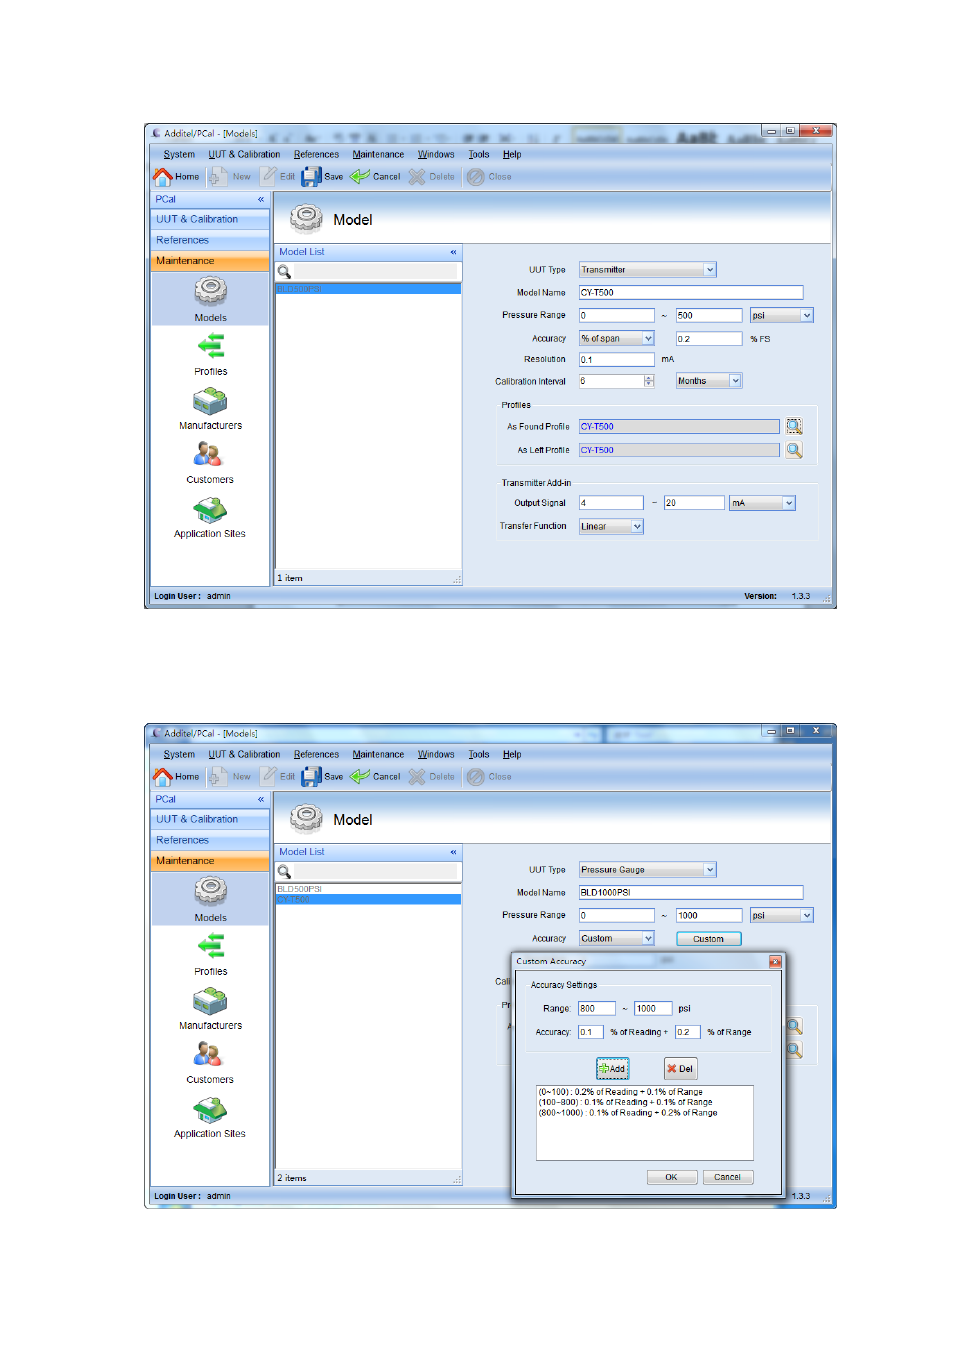Image resolution: width=955 pixels, height=1350 pixels.
Task: Click the green Cancel arrow in the BLD1000PSI window toolbar
Action: tap(360, 776)
